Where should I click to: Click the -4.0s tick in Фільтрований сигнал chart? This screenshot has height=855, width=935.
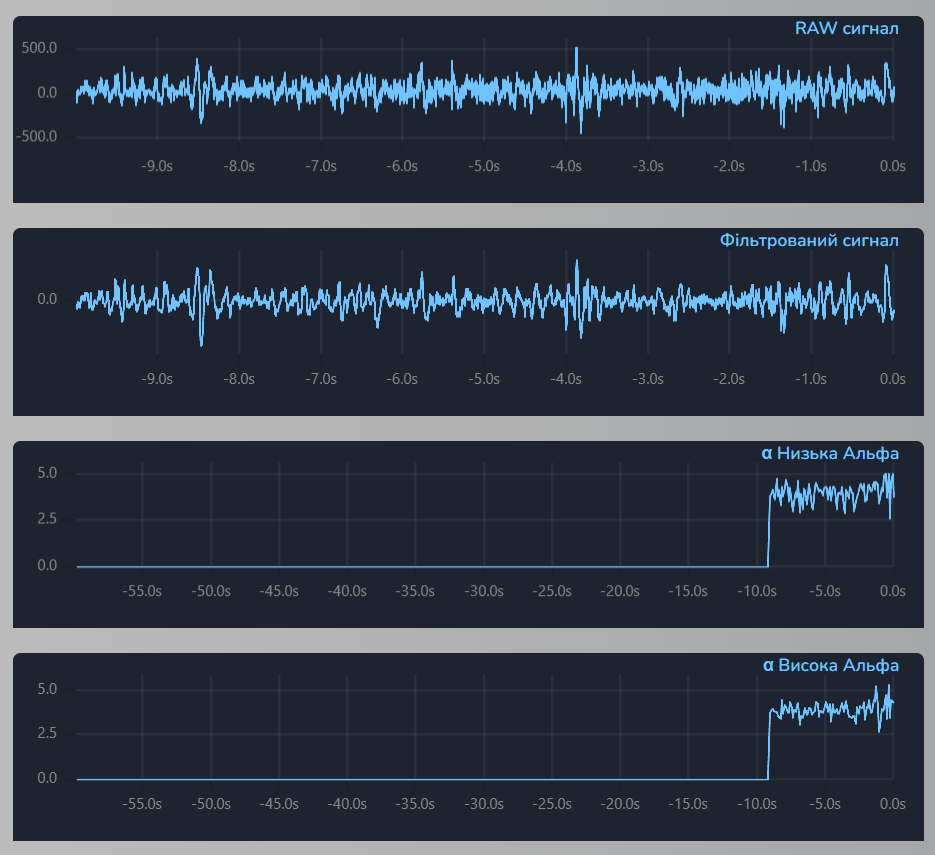(x=566, y=380)
